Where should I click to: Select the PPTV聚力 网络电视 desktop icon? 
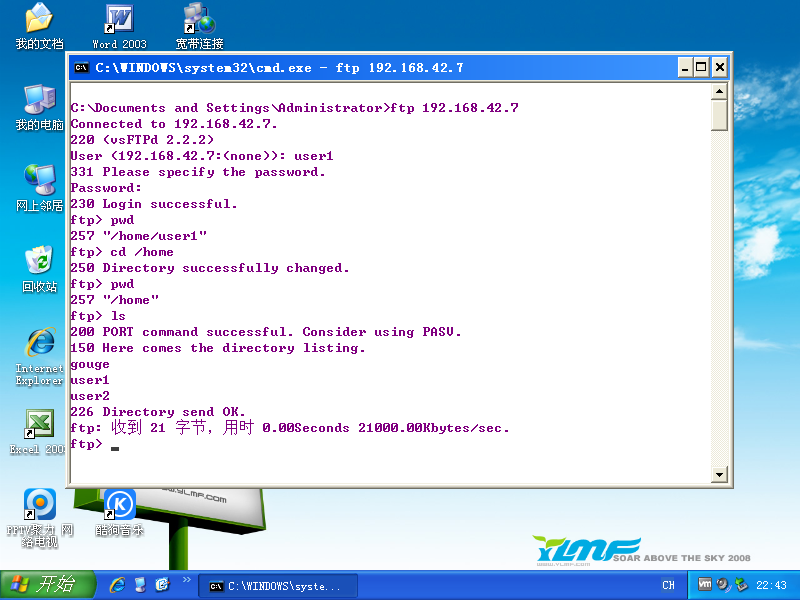pyautogui.click(x=39, y=518)
